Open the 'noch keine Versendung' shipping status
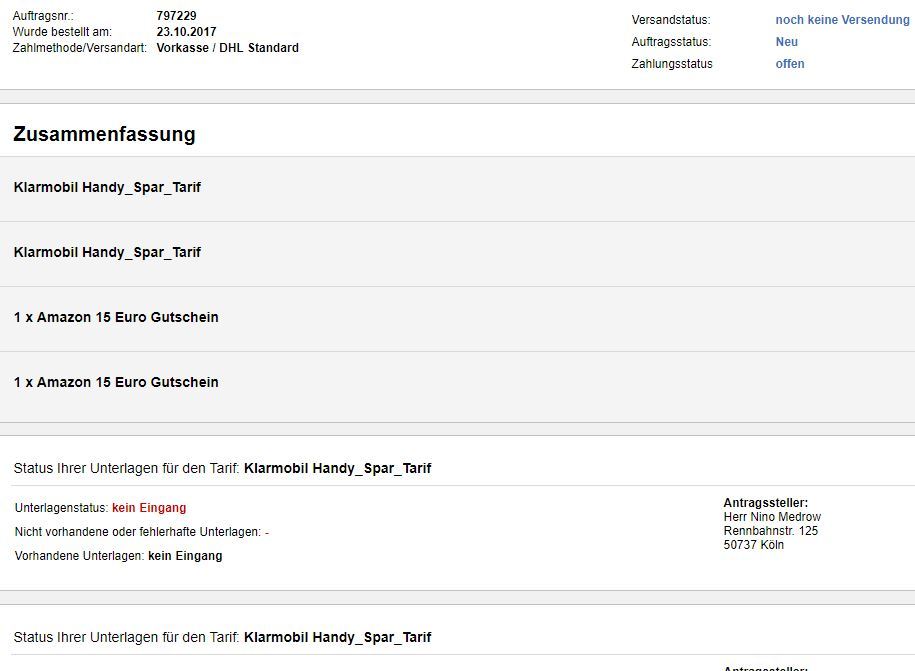The image size is (915, 671). pyautogui.click(x=842, y=20)
